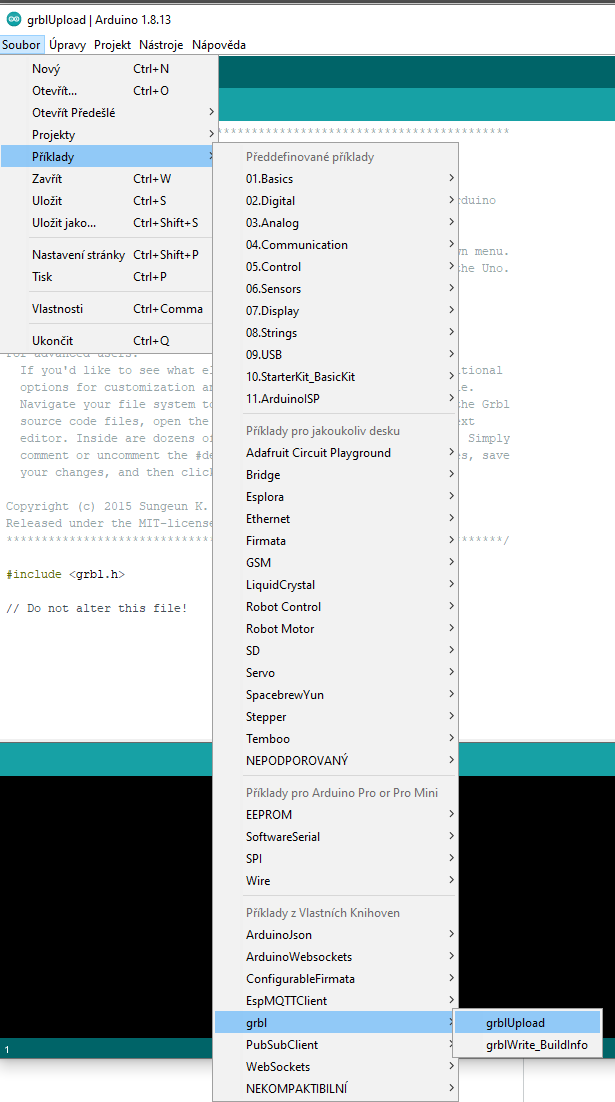This screenshot has height=1102, width=615.
Task: Open the Nástroje menu
Action: (161, 45)
